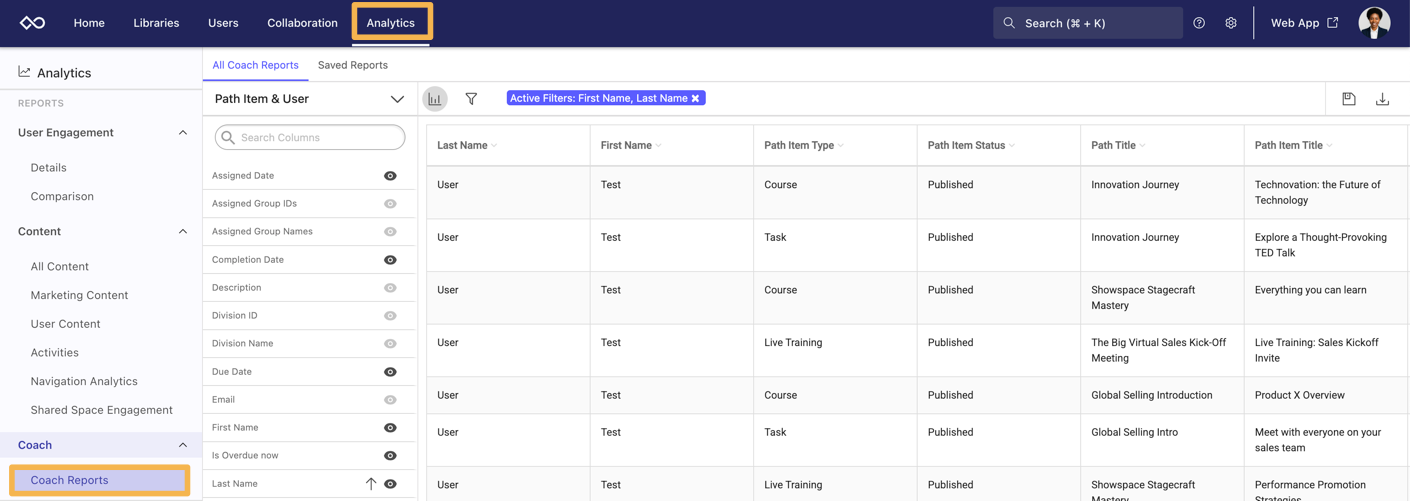Go to Navigation Analytics report

click(84, 381)
